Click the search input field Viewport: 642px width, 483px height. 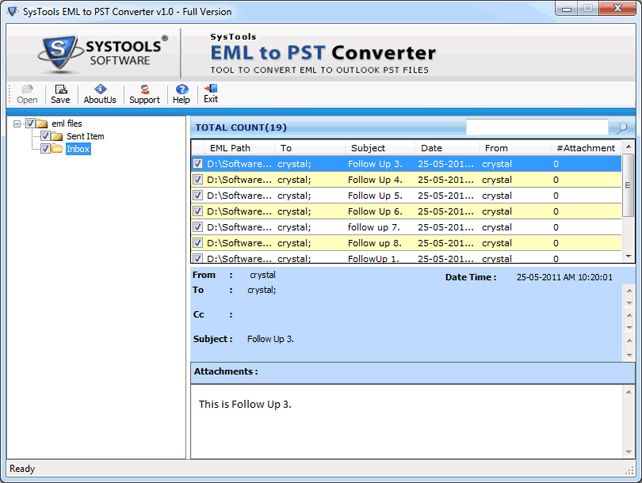point(536,128)
